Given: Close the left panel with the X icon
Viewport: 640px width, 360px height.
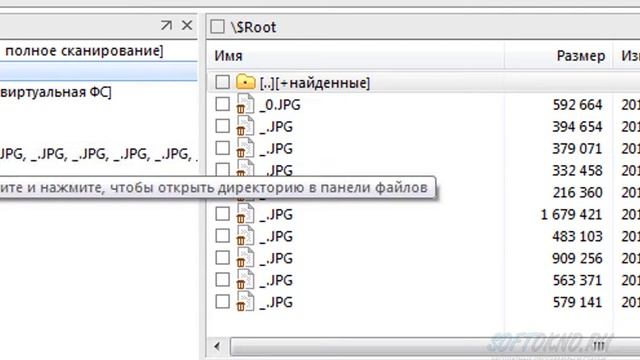Looking at the screenshot, I should point(187,25).
